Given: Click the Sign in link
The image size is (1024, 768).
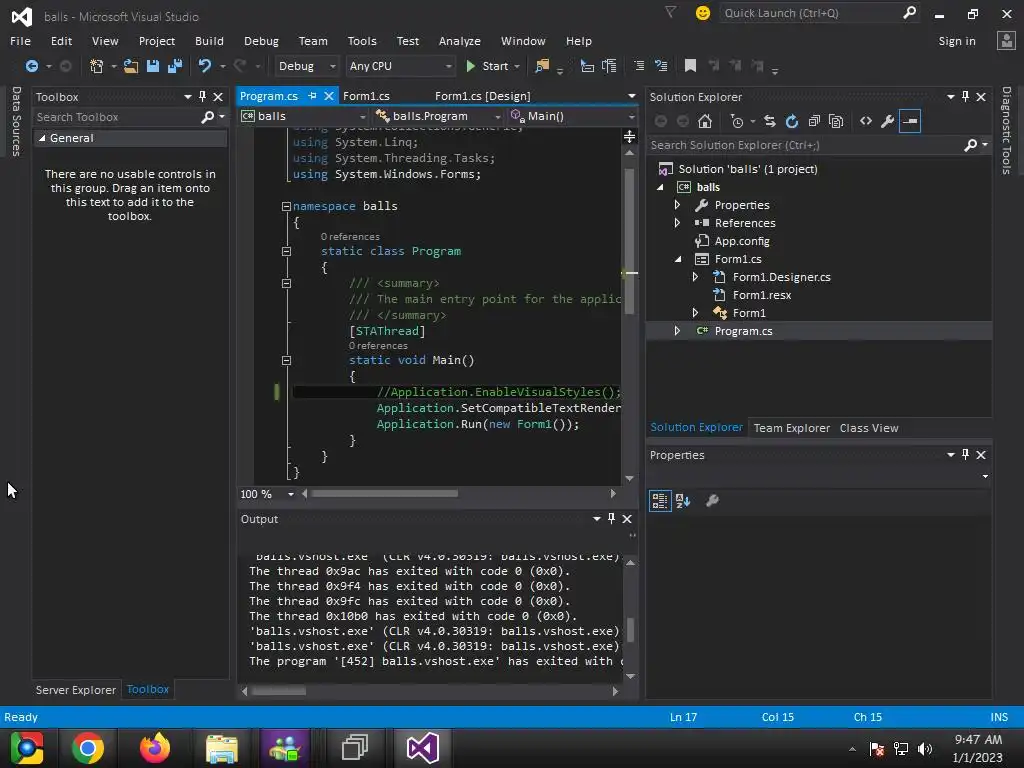Looking at the screenshot, I should pos(957,40).
